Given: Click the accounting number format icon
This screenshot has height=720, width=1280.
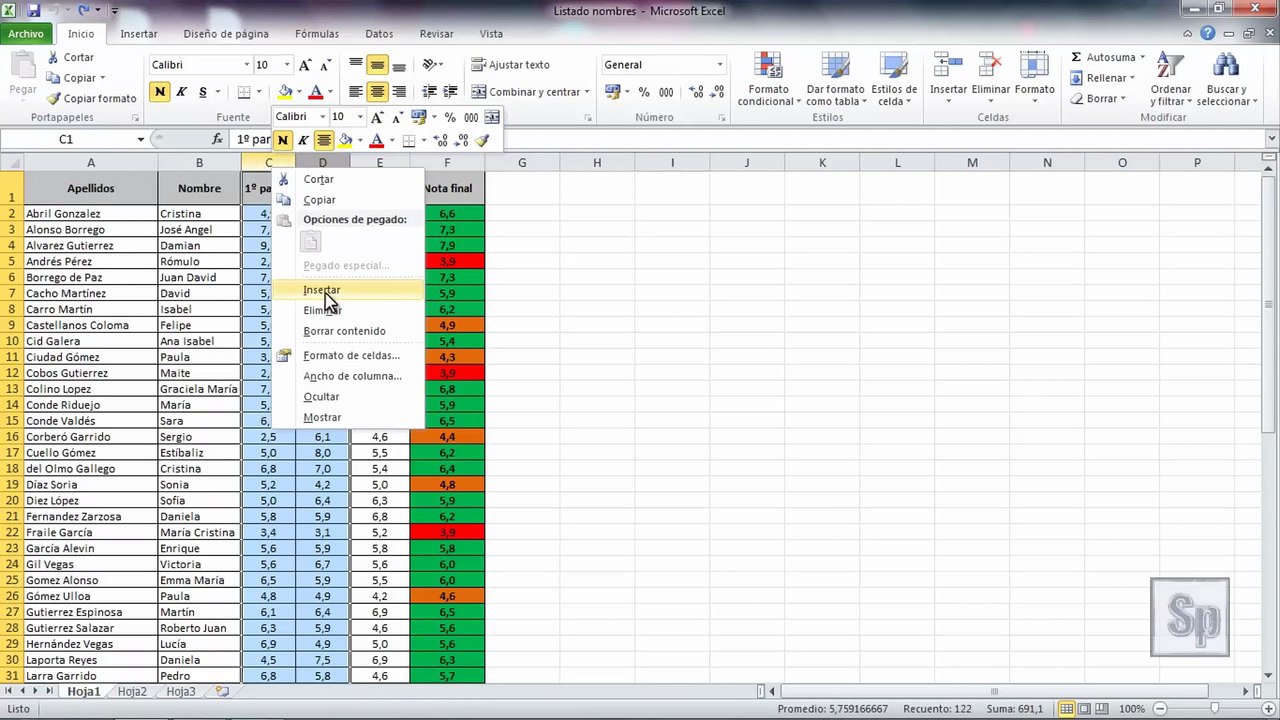Looking at the screenshot, I should [x=613, y=92].
